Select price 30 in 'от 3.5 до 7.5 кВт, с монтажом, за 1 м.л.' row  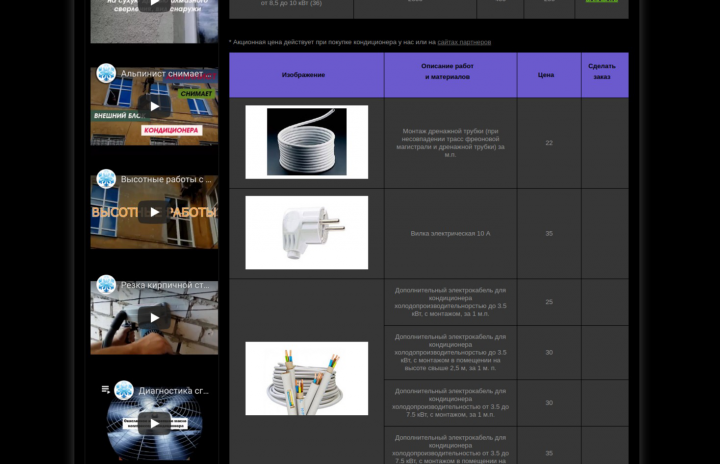(549, 403)
